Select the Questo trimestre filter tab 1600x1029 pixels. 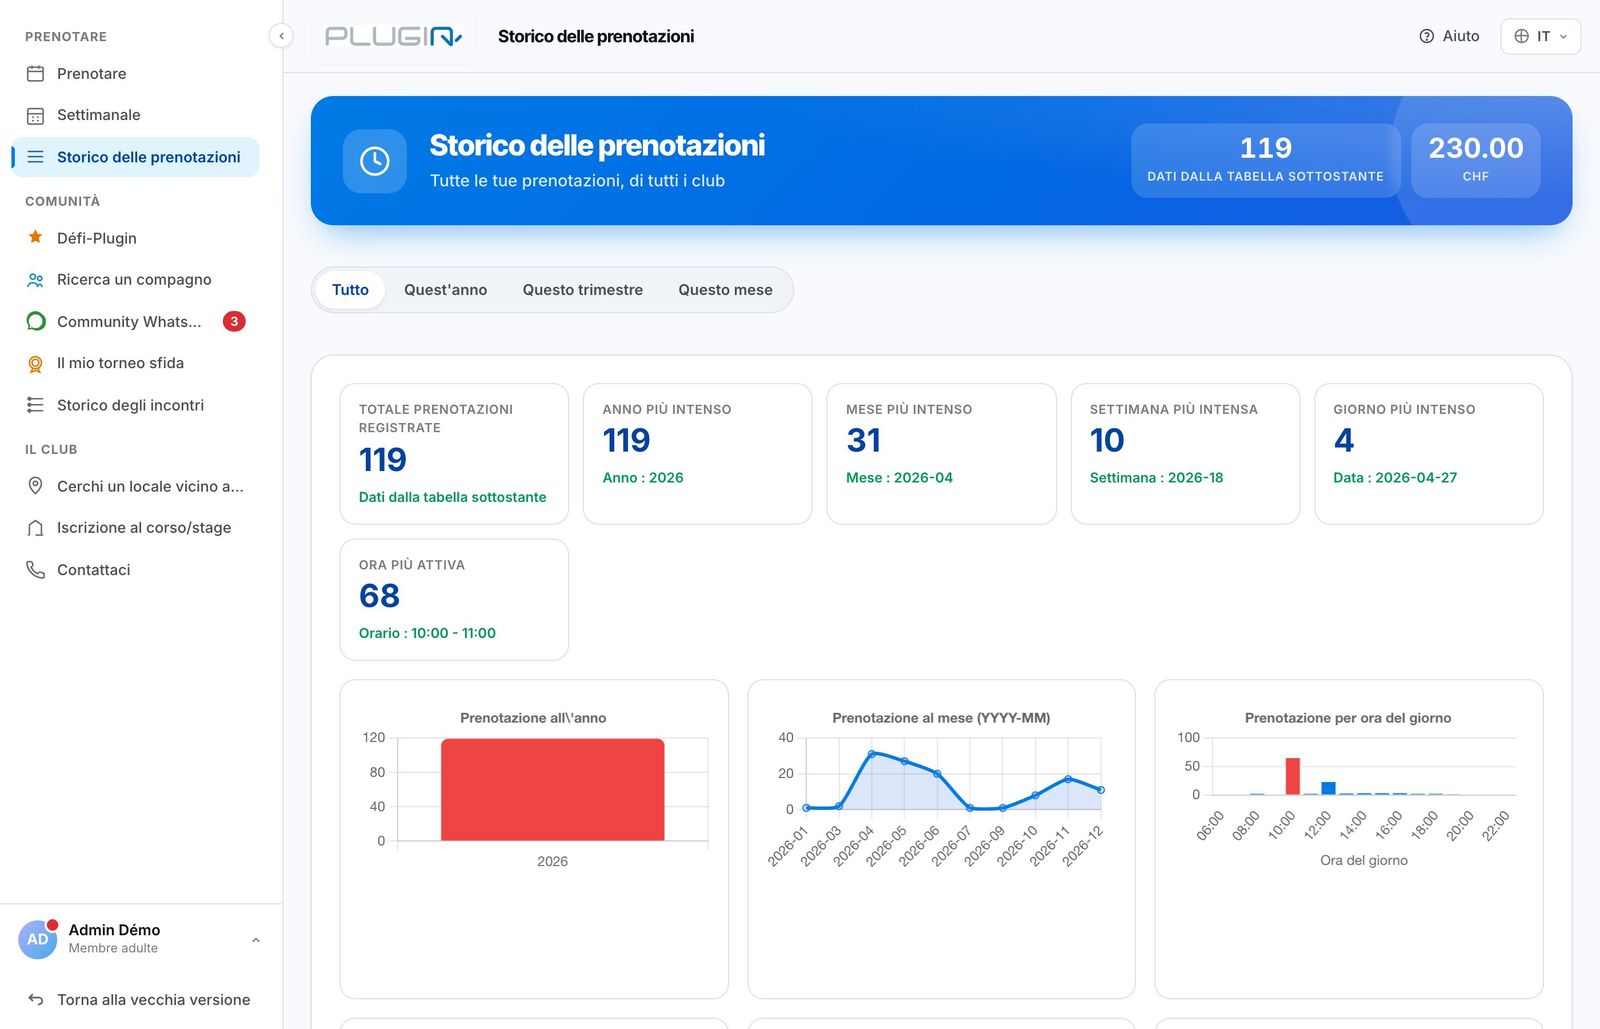(582, 290)
